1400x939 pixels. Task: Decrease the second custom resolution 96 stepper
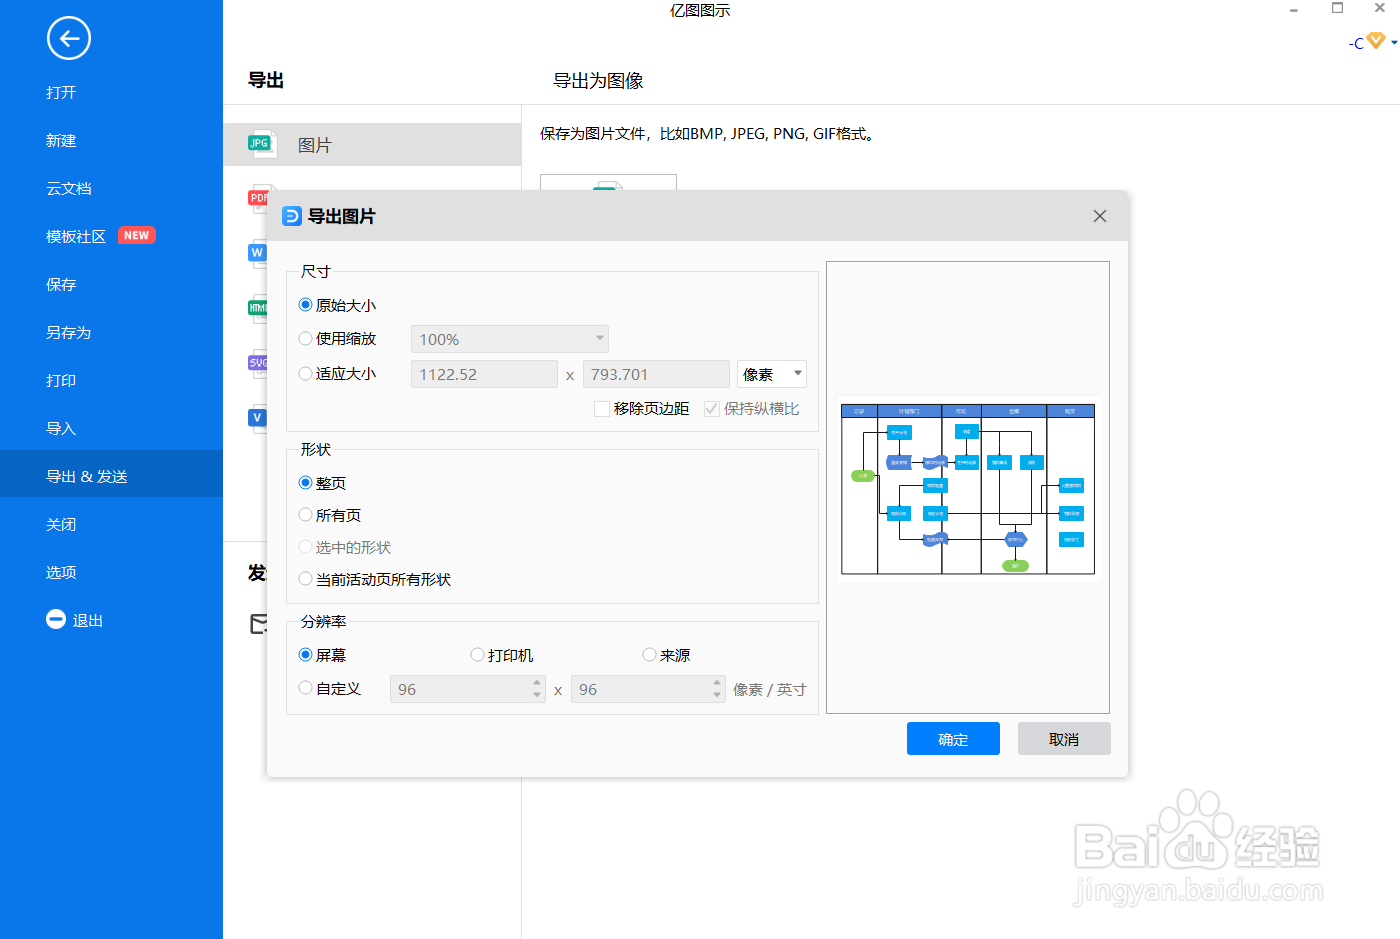pos(717,695)
